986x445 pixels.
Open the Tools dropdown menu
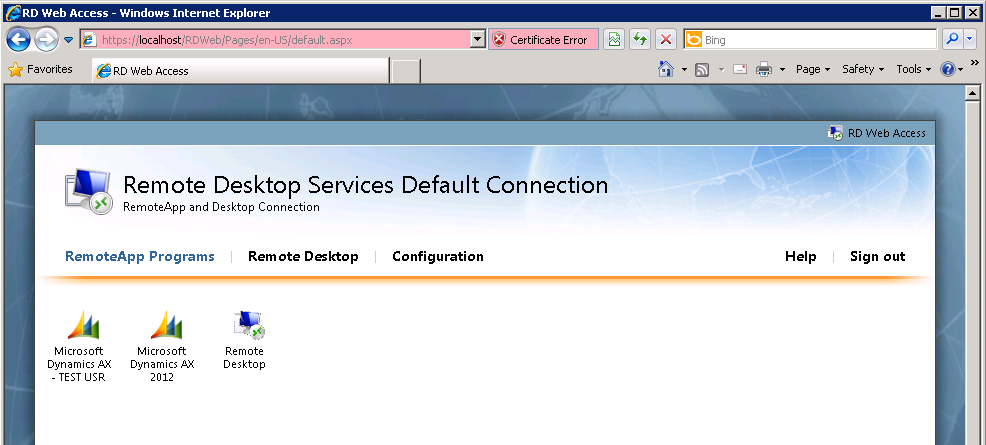click(913, 69)
